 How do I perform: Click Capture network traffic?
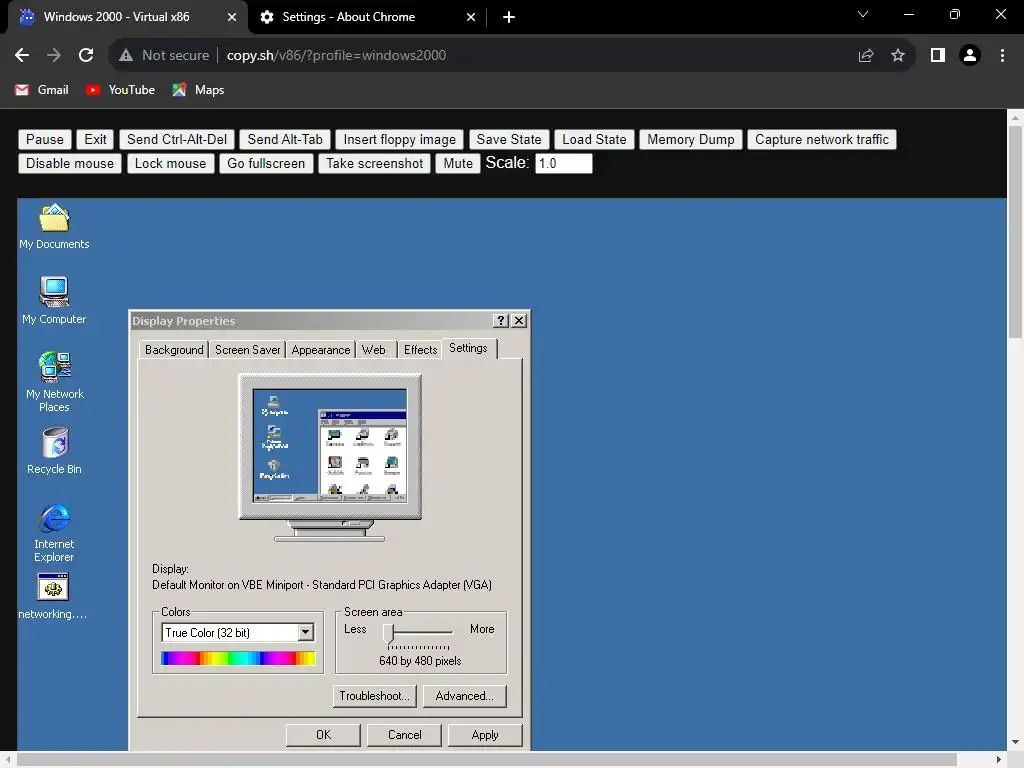pyautogui.click(x=822, y=140)
